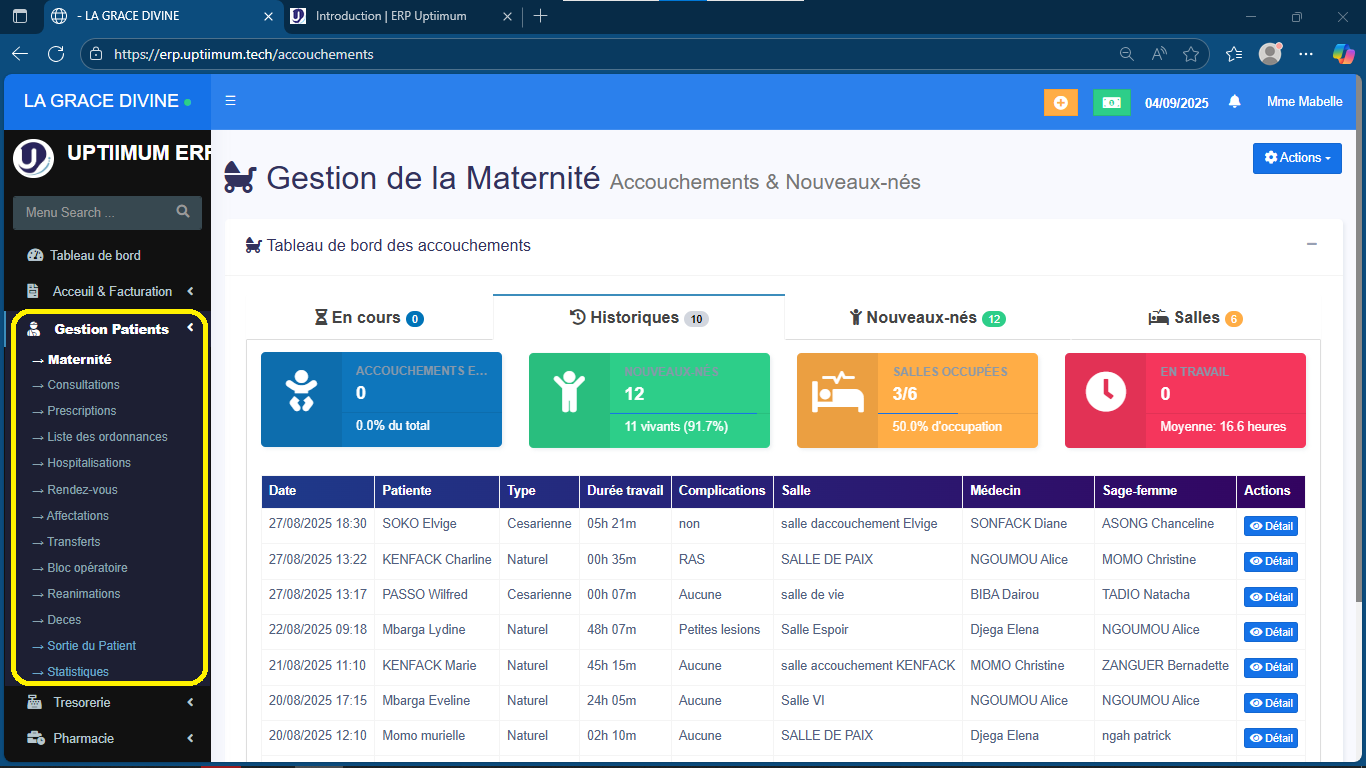Open Statistiques in the sidebar

click(x=78, y=672)
